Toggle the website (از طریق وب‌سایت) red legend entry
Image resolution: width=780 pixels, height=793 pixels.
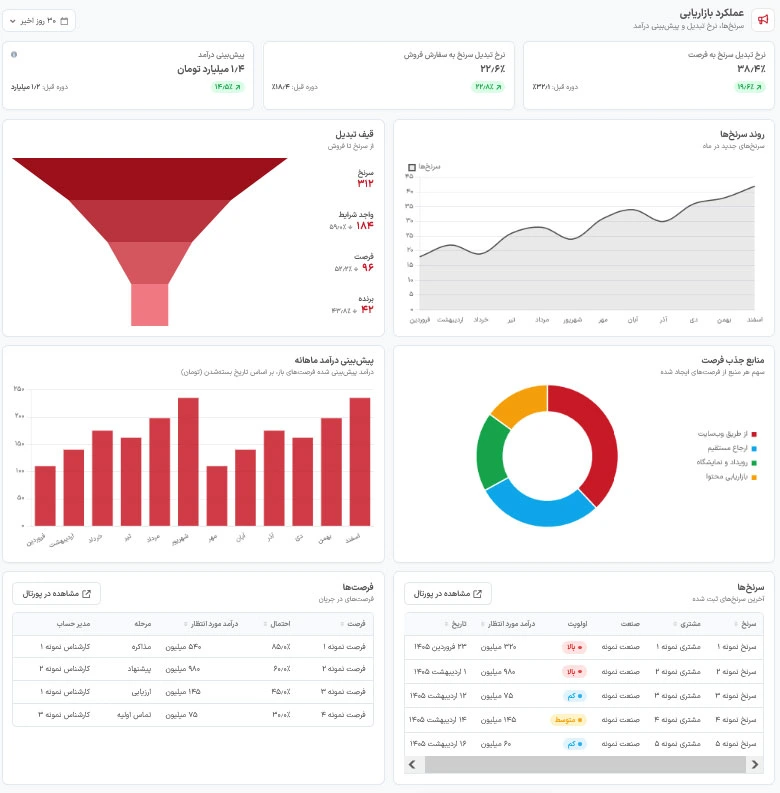tap(727, 434)
